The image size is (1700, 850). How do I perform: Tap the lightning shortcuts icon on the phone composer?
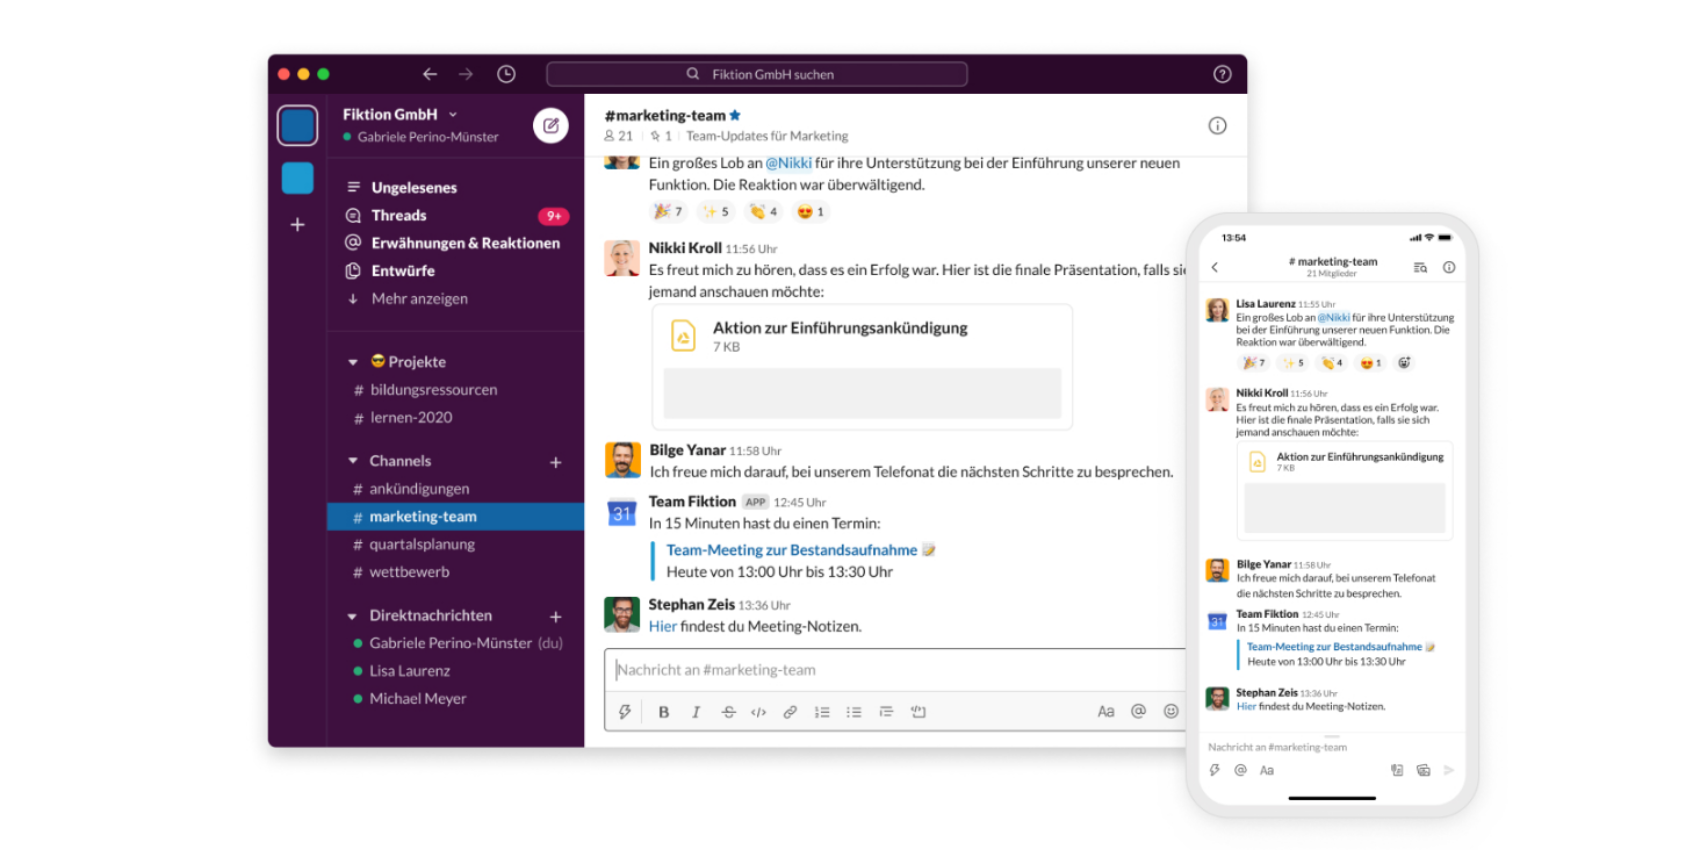click(x=1214, y=770)
